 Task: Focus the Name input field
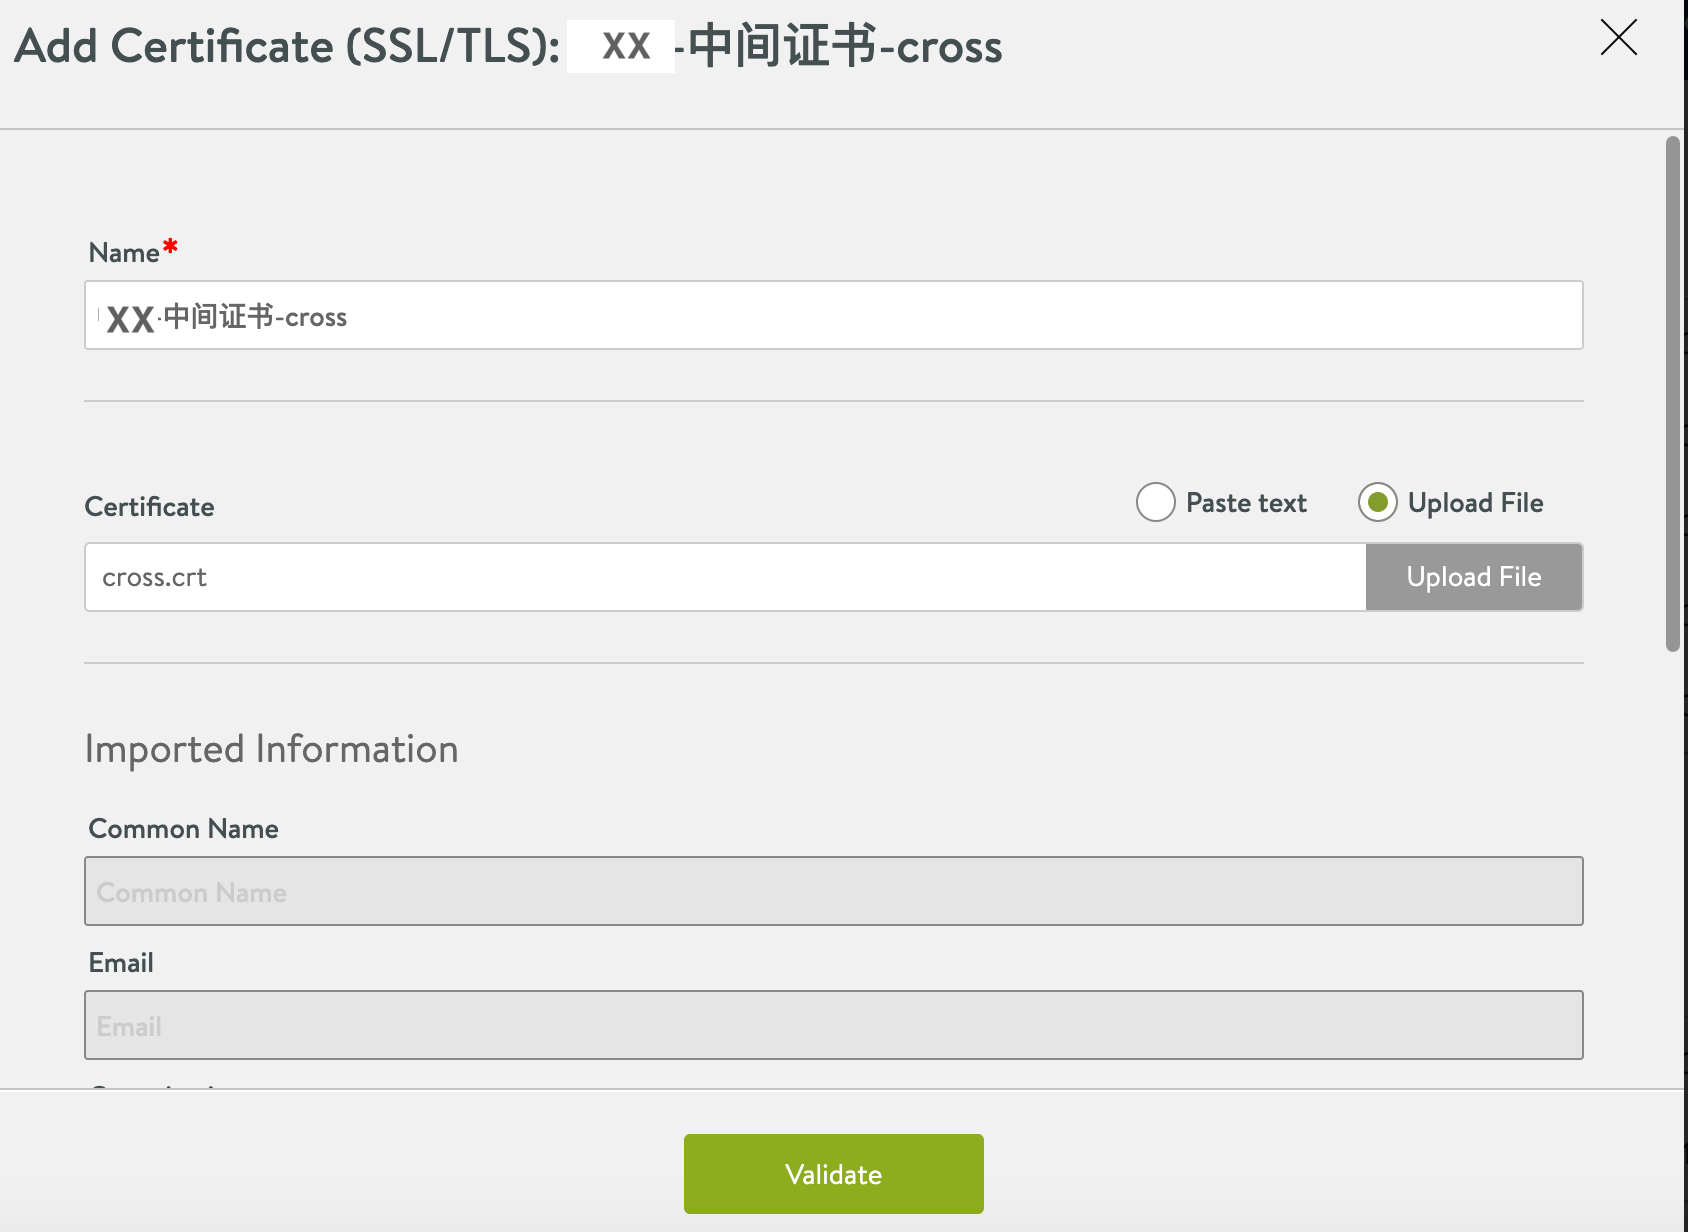click(834, 315)
